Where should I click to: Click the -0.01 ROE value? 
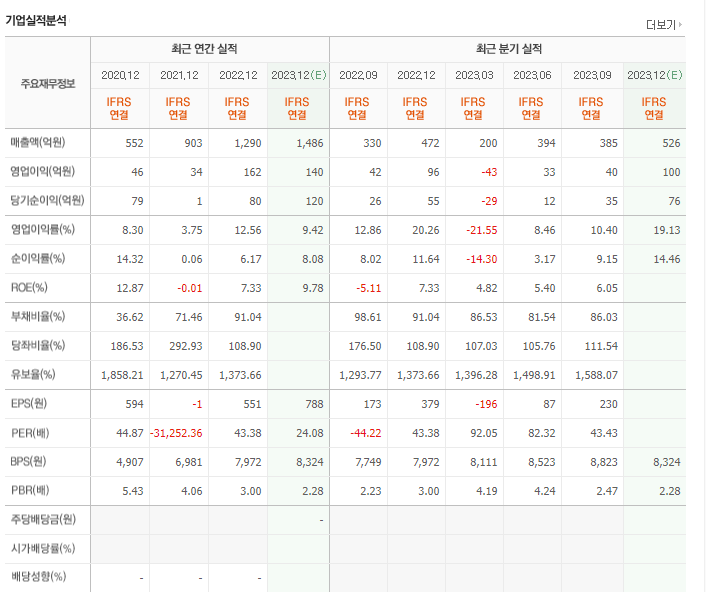[190, 288]
